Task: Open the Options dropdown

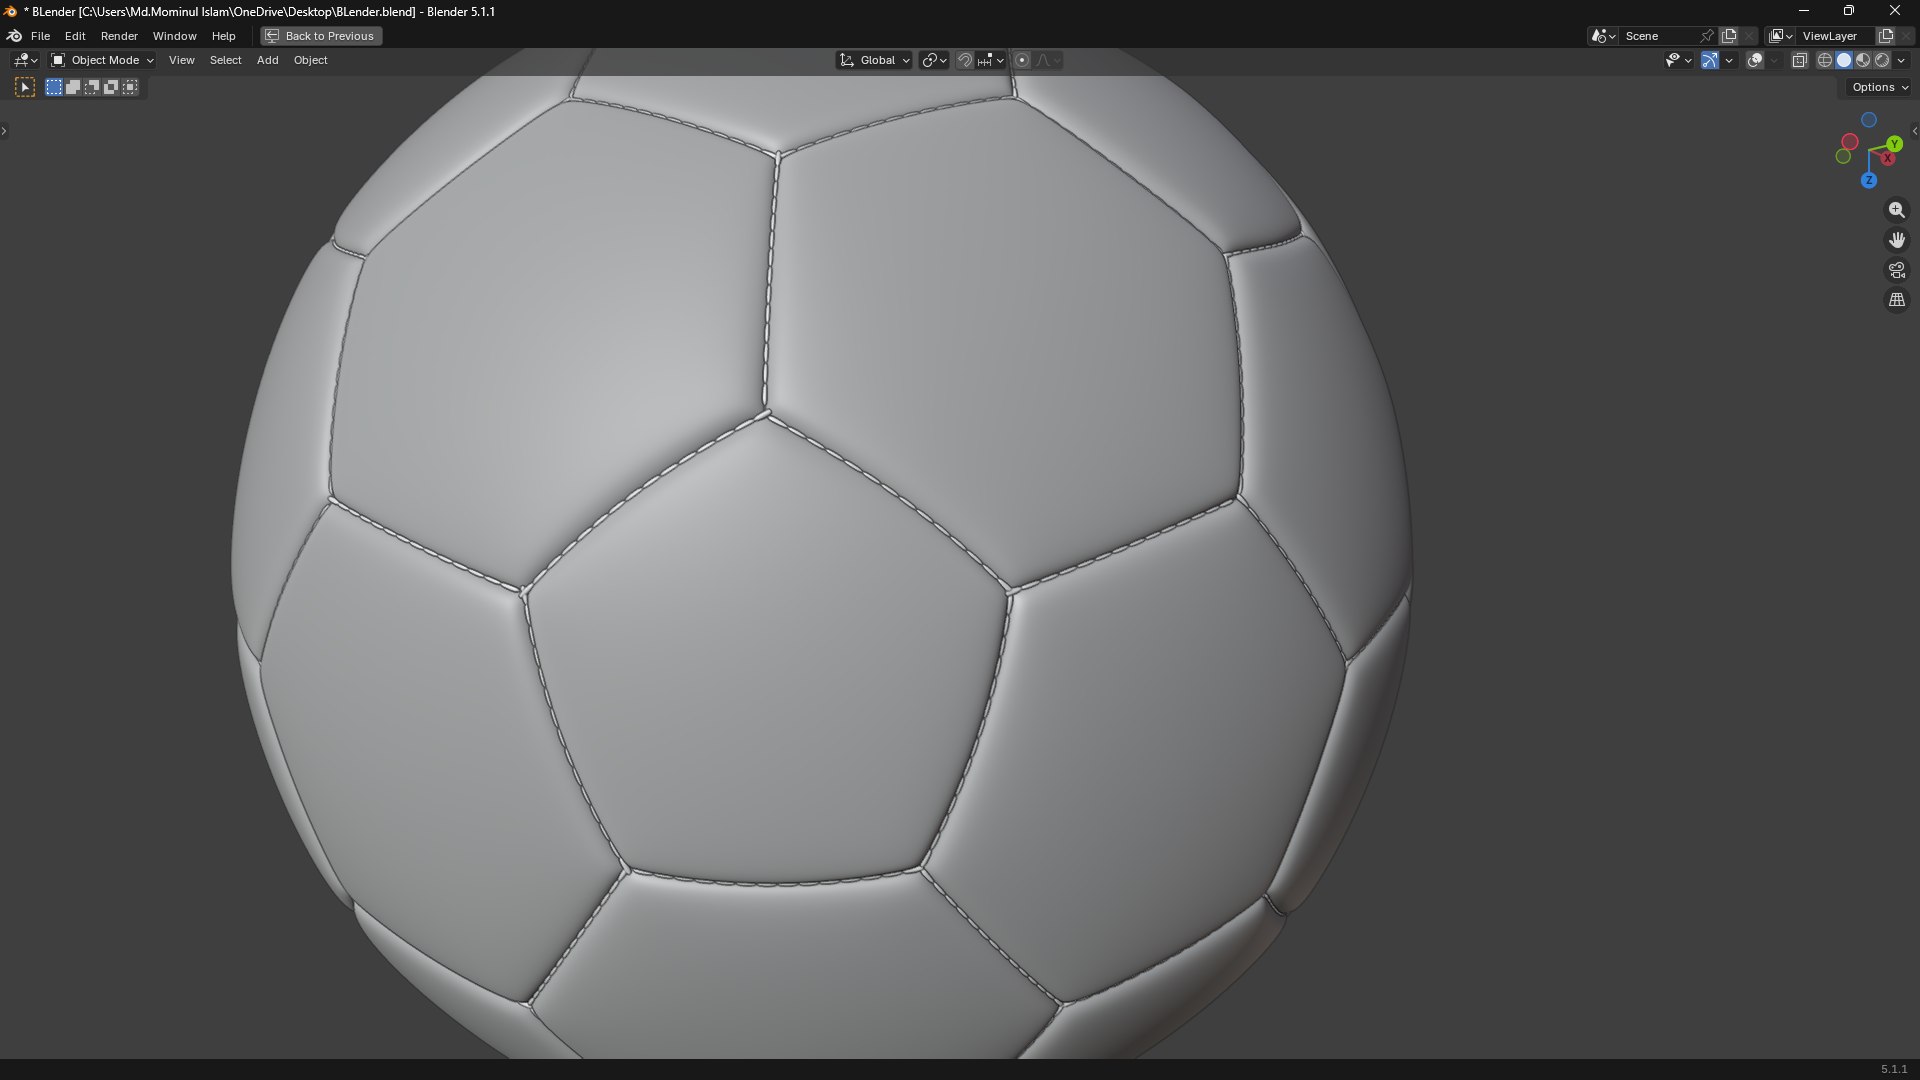Action: tap(1880, 87)
